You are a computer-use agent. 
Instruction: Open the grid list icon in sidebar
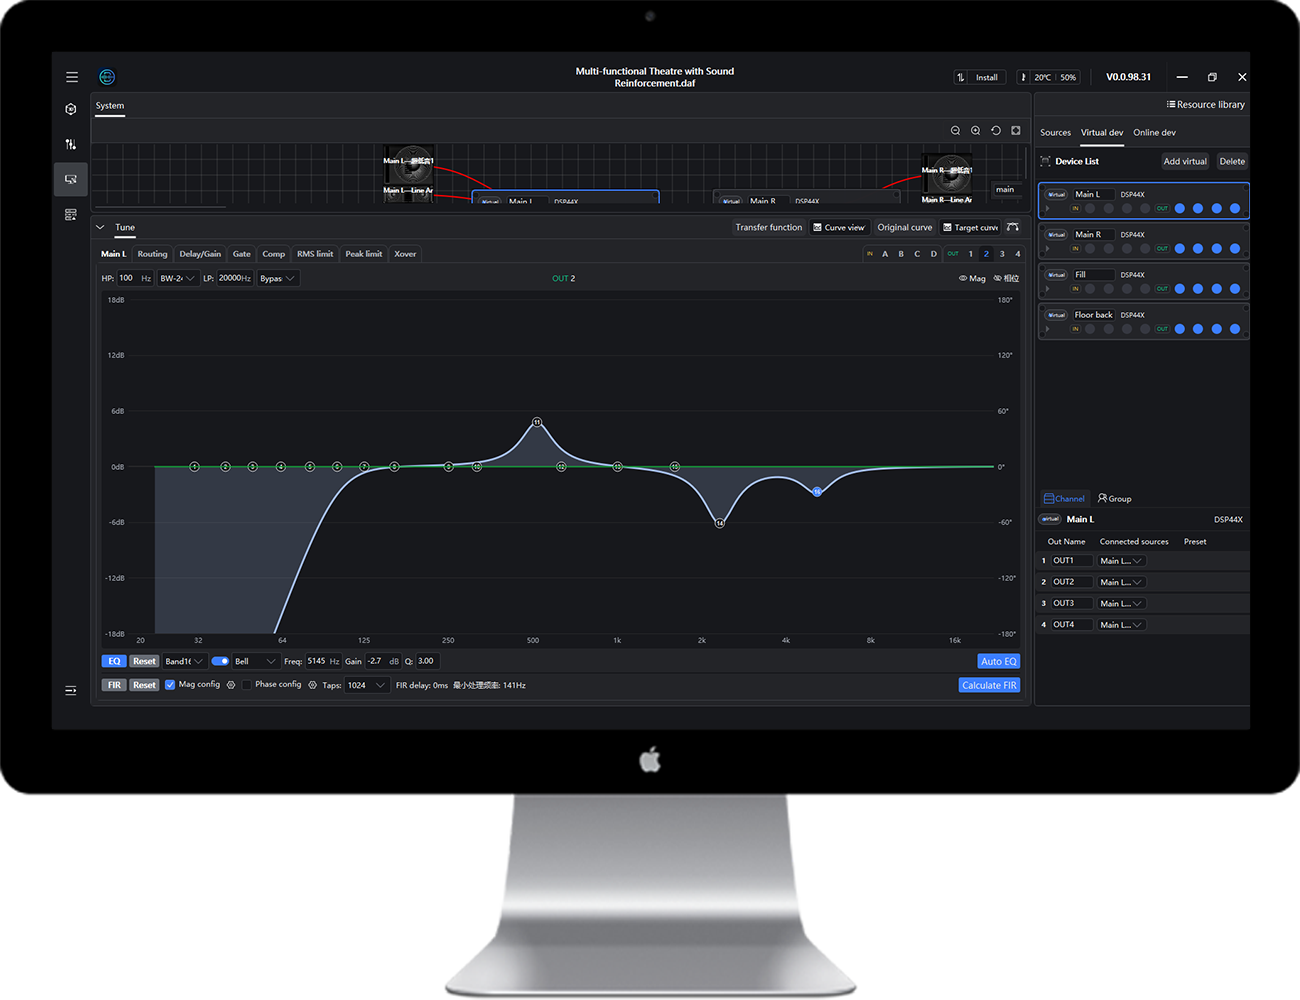(70, 214)
